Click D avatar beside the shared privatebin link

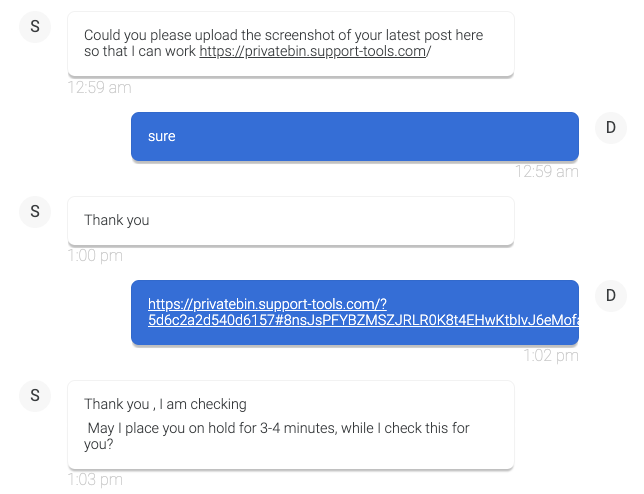[610, 295]
